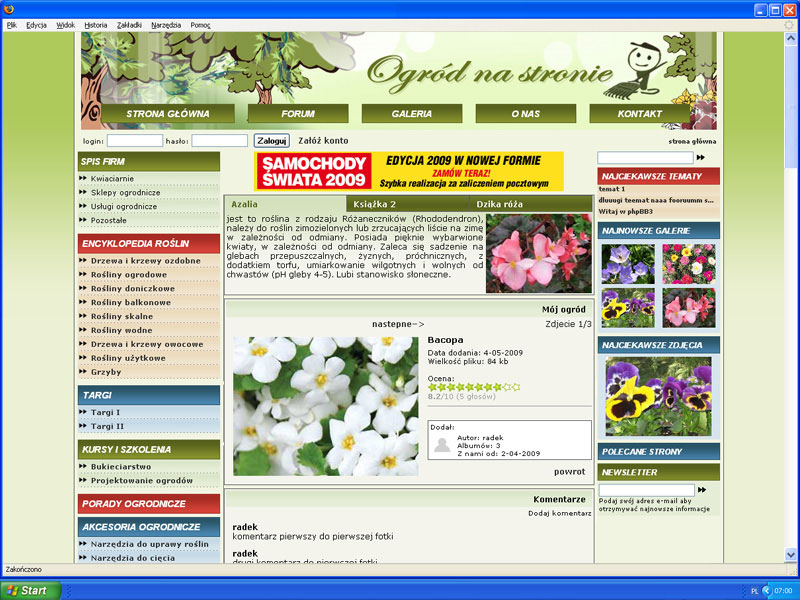Open the mixed colorful flowers gallery thumbnail
Viewport: 800px width, 600px height.
tap(689, 264)
